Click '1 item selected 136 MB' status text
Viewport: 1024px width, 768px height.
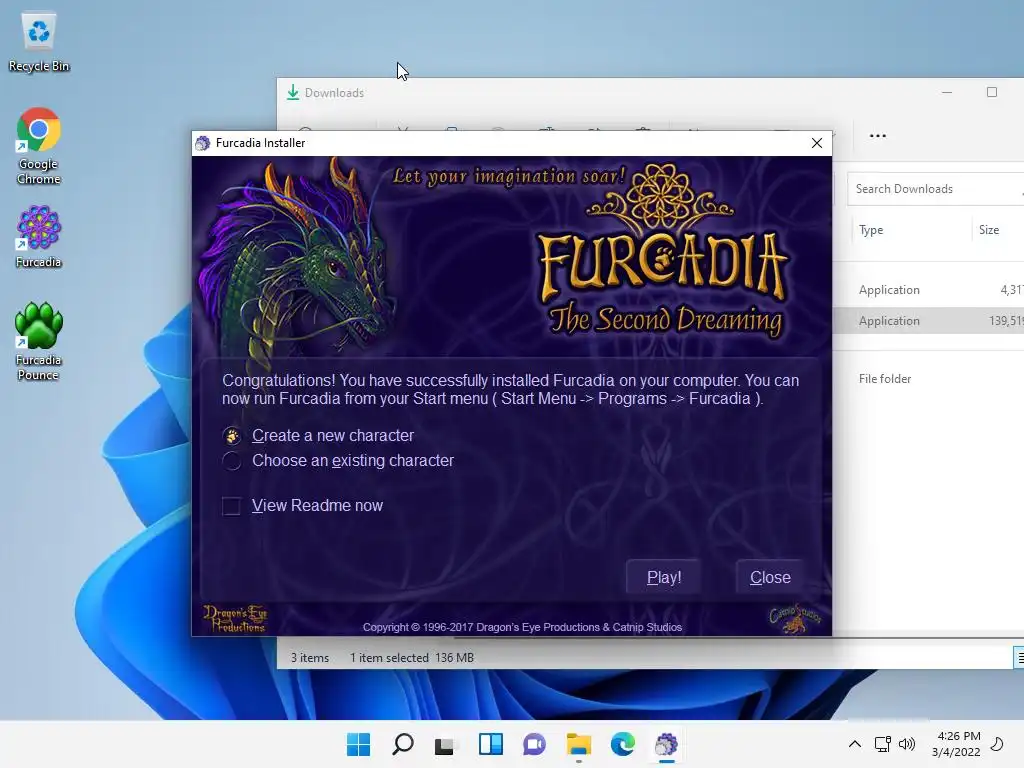411,658
